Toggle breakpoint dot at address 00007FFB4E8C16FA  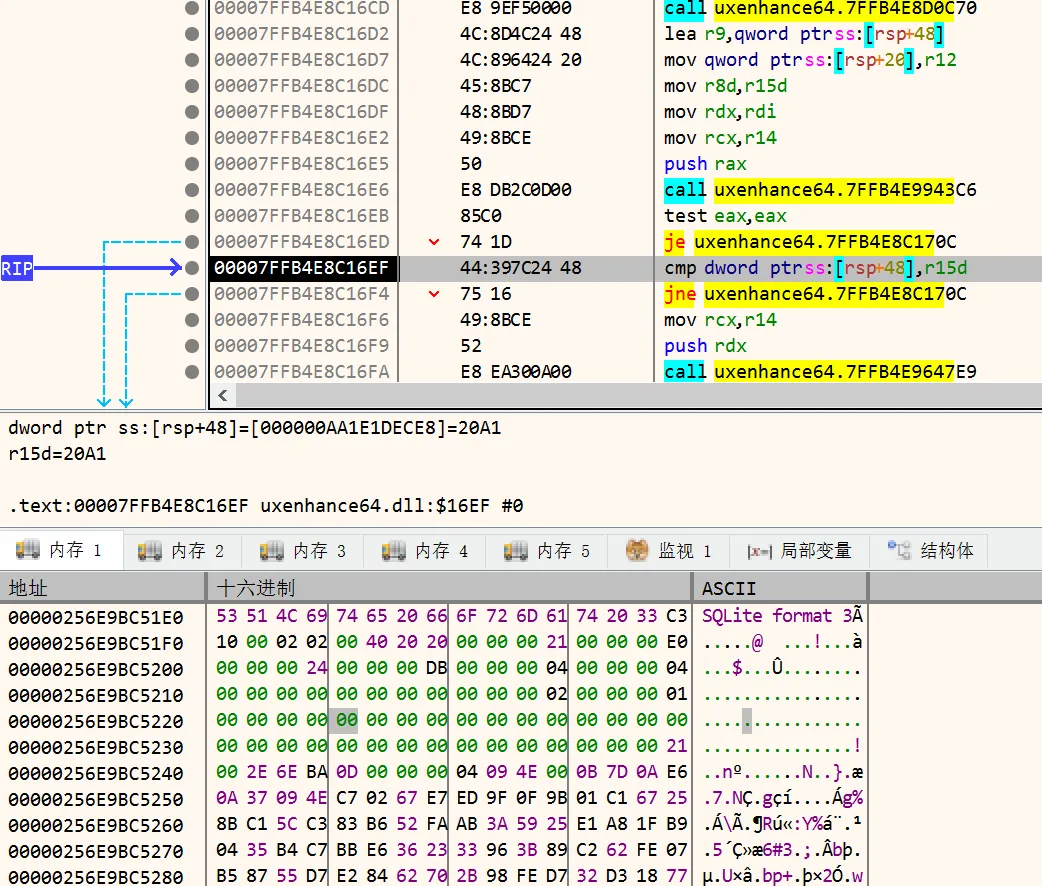pos(192,372)
